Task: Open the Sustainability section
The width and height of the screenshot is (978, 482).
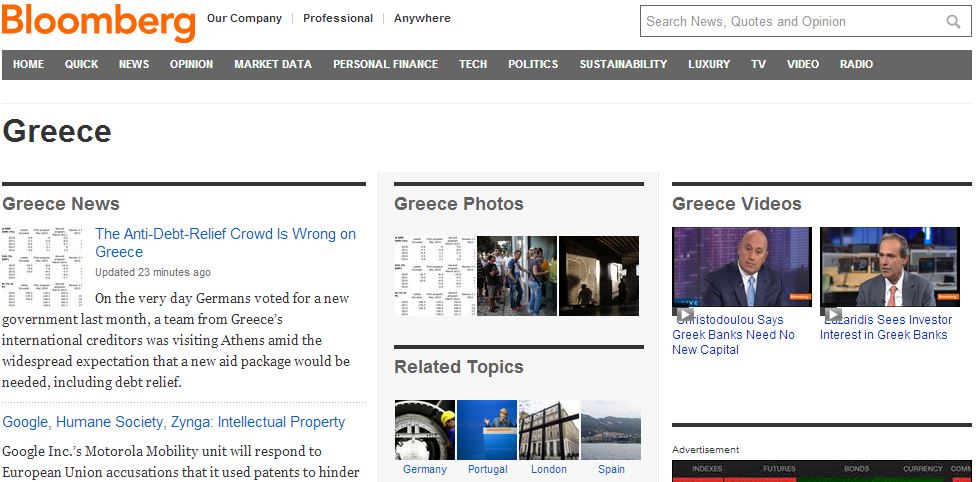Action: point(623,64)
